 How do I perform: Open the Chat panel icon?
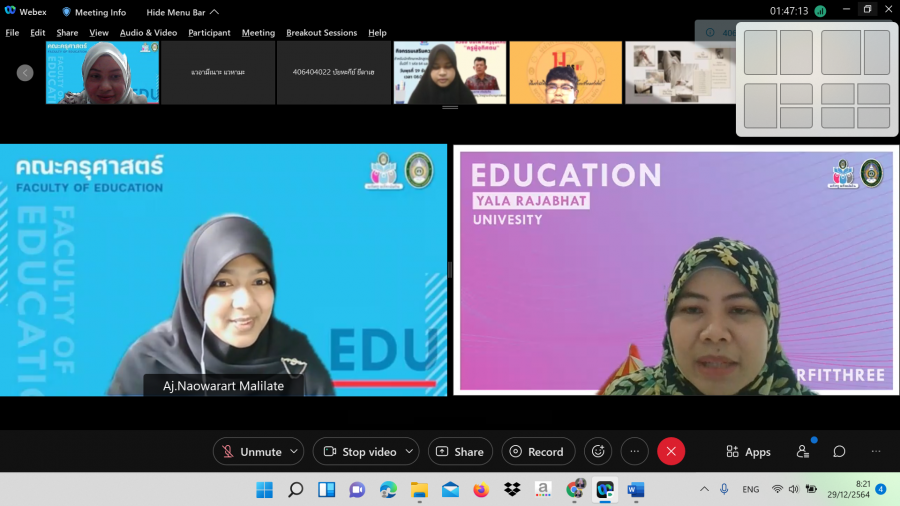[x=839, y=452]
